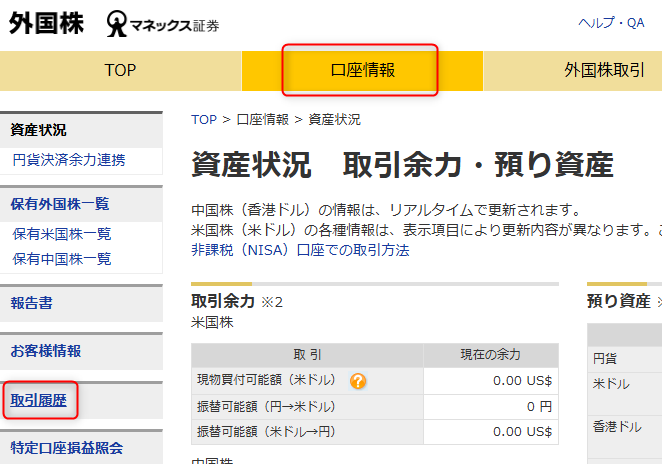
Task: Click the 資産状況 取引余力・預り資産 page heading
Action: (402, 165)
